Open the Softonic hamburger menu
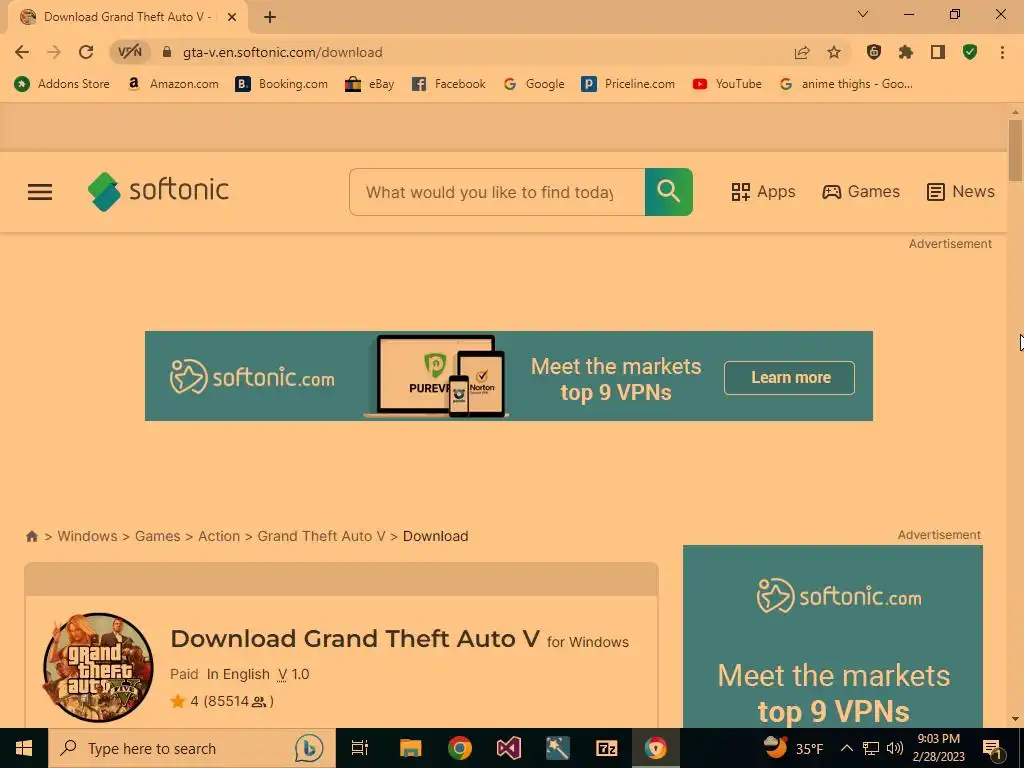Screen dimensions: 1024x768 pyautogui.click(x=40, y=192)
